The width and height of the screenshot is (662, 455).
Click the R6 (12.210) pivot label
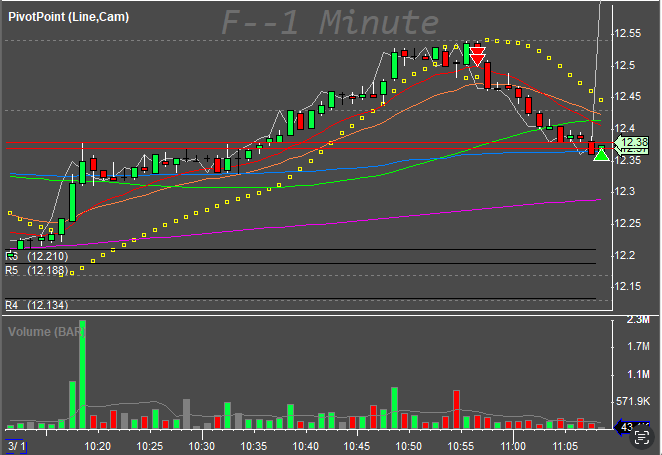[x=37, y=256]
